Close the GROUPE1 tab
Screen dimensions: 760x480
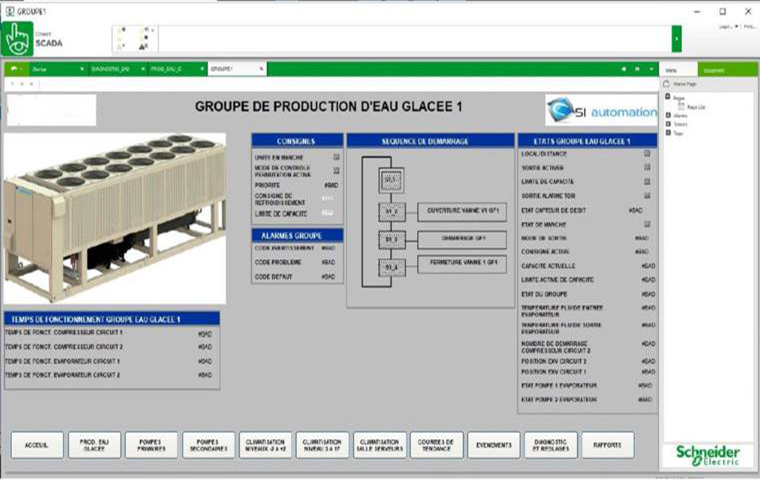(x=262, y=69)
